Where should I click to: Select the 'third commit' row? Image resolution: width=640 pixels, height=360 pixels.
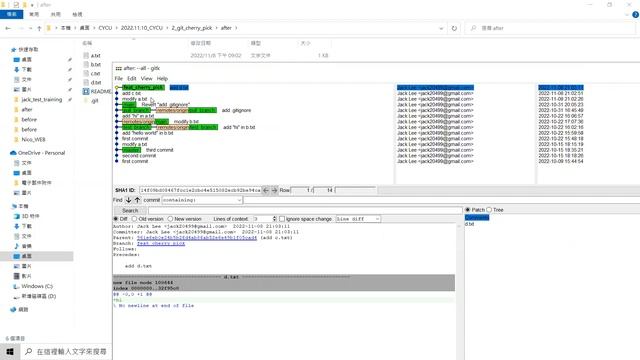pos(160,150)
